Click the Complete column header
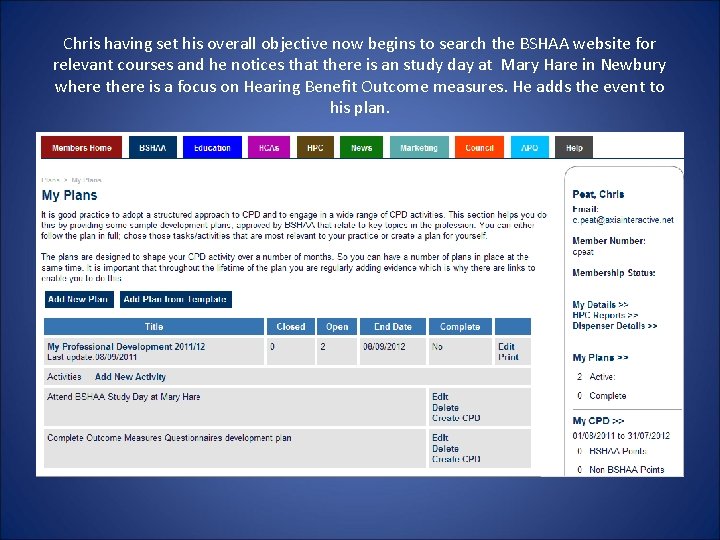This screenshot has height=540, width=720. [x=460, y=326]
